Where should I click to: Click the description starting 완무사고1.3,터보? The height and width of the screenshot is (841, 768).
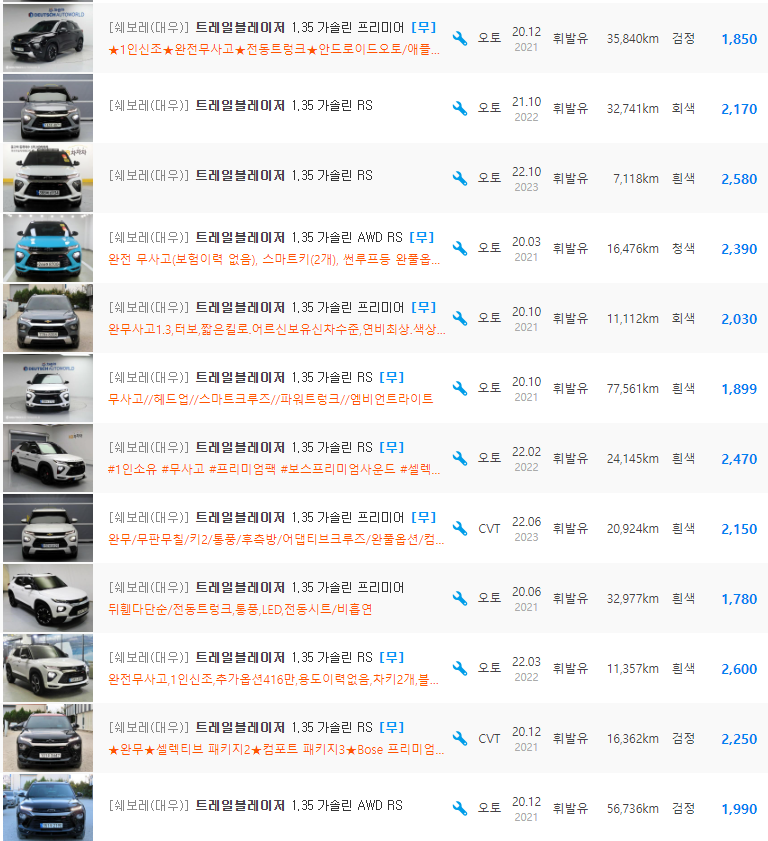[x=277, y=329]
